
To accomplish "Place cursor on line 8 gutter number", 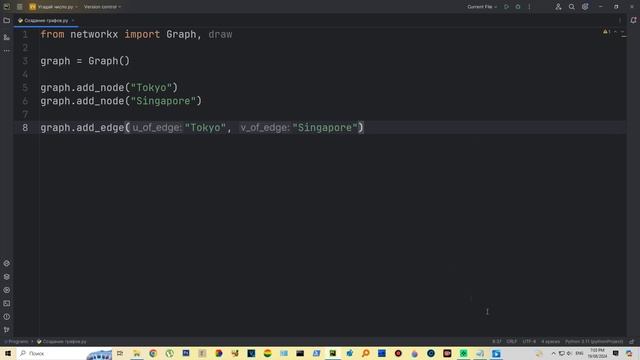I will tap(25, 128).
